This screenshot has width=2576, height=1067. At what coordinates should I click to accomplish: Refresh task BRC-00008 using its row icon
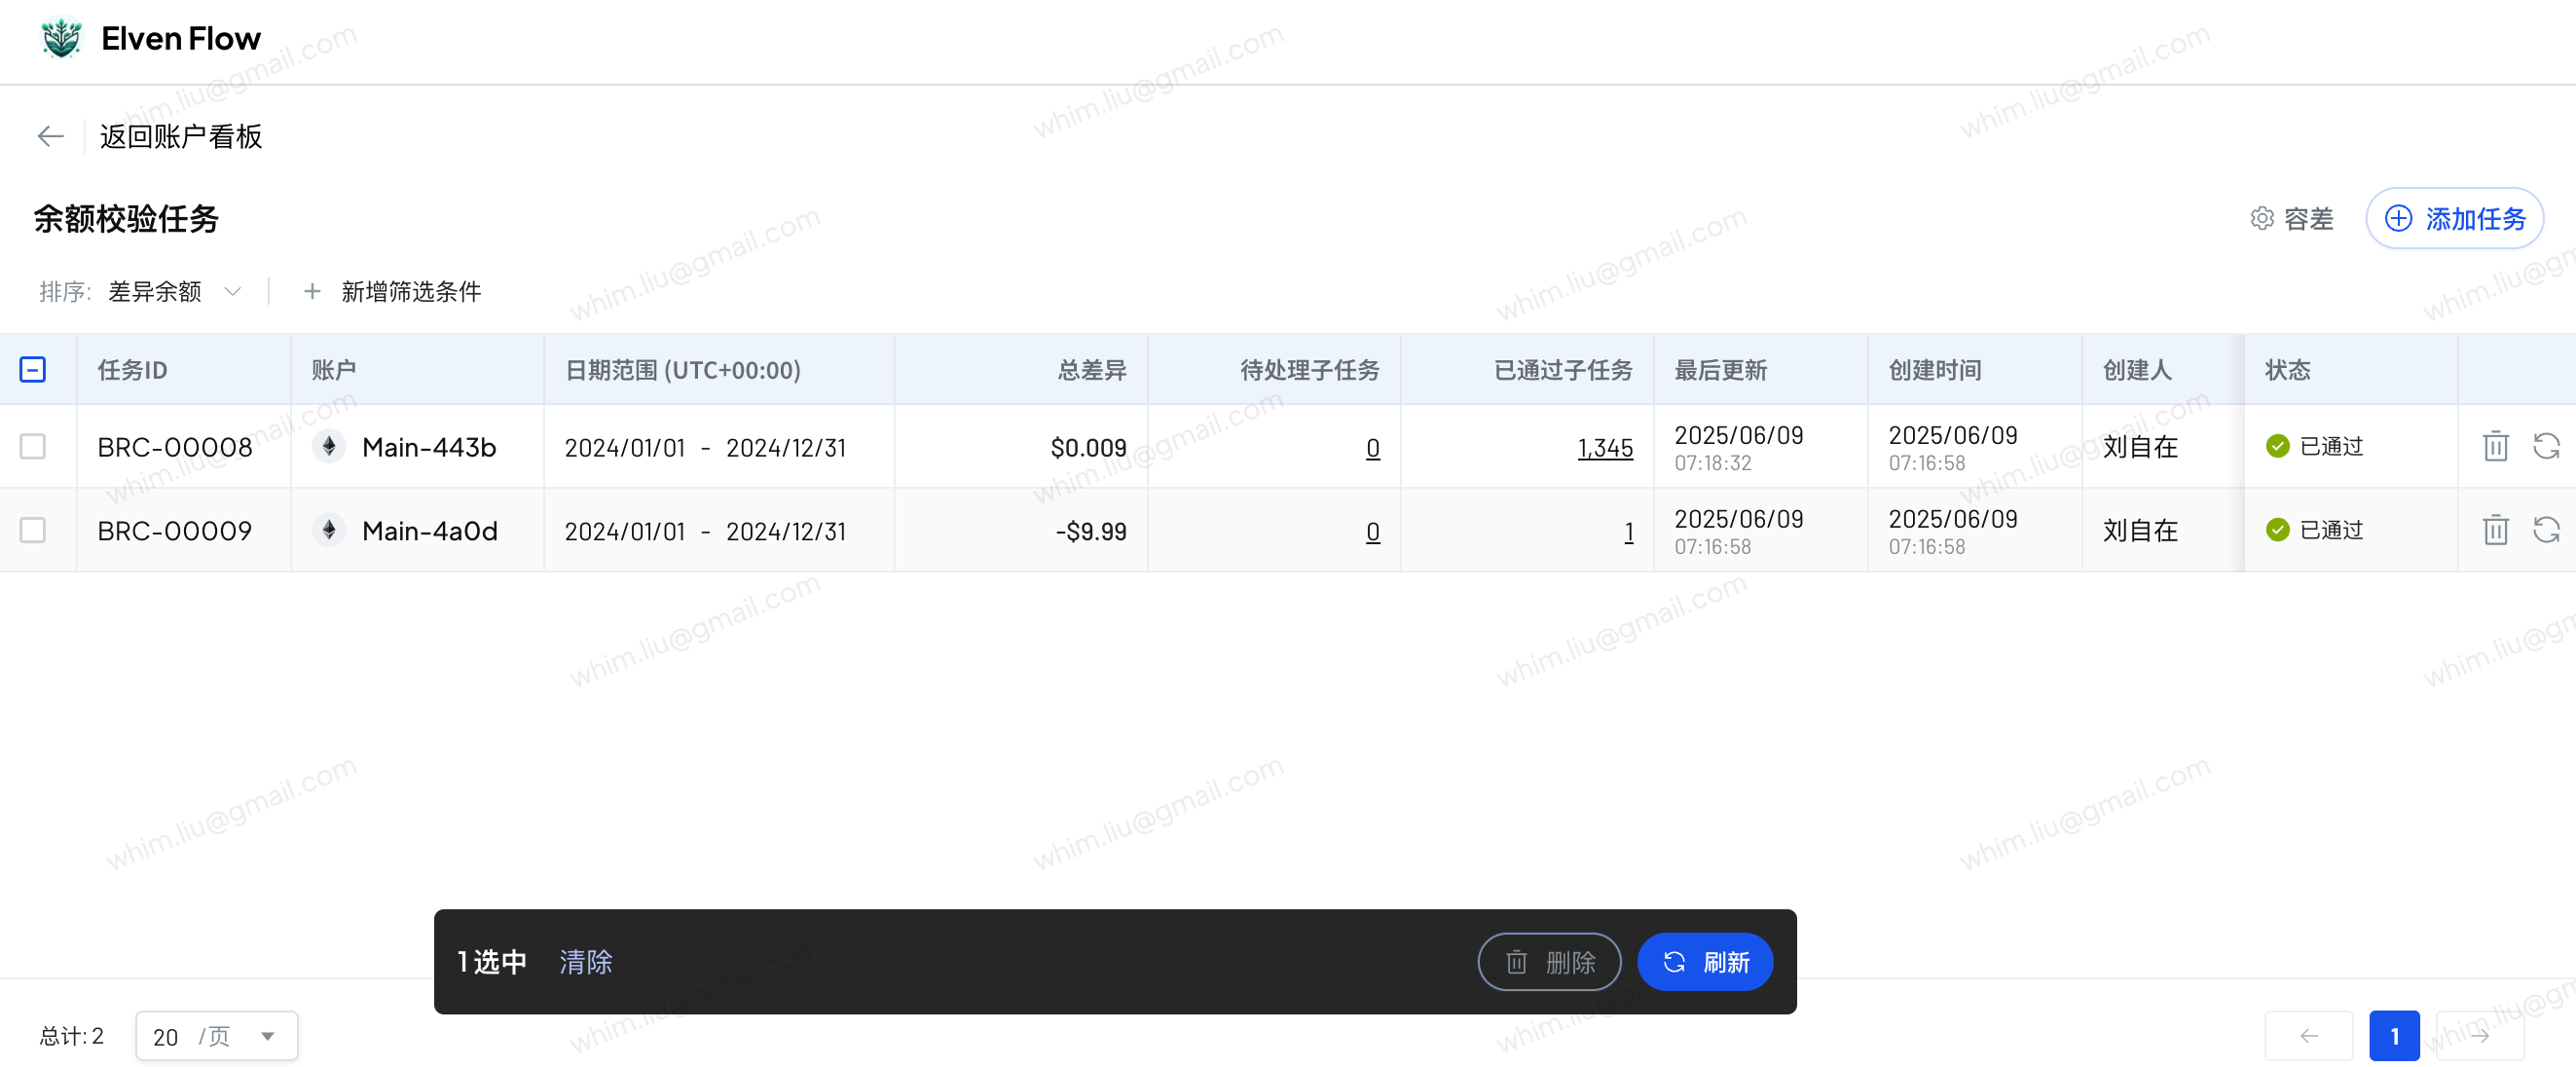tap(2546, 446)
